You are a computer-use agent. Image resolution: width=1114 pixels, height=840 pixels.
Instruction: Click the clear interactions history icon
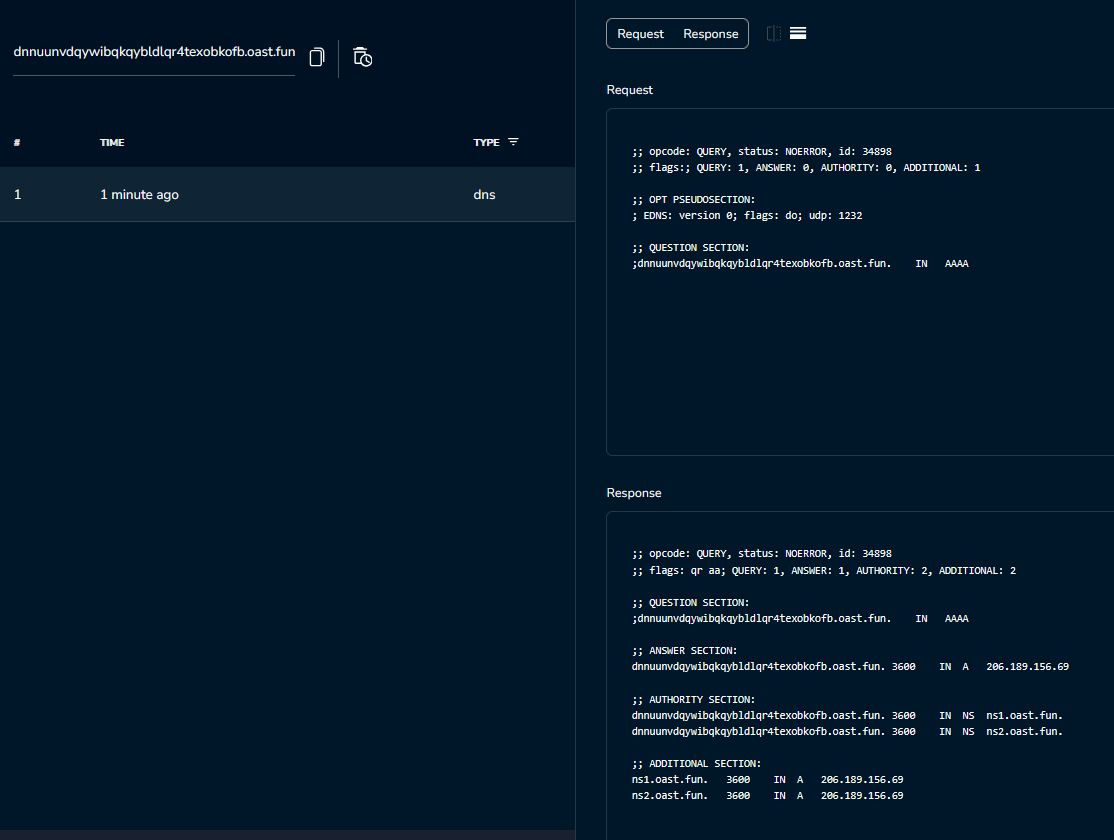click(362, 57)
